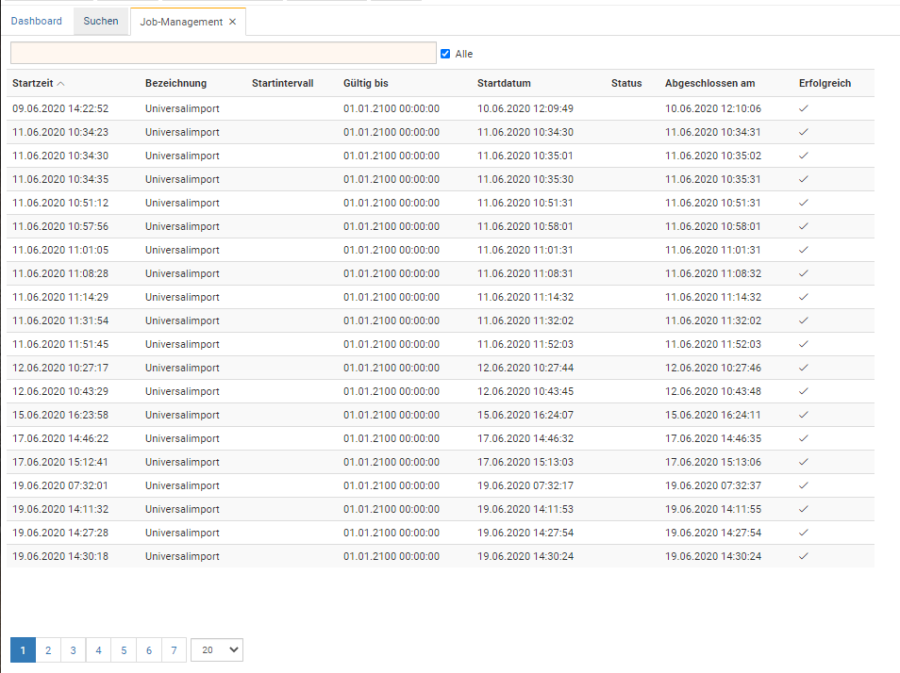900x673 pixels.
Task: Switch to the Dashboard tab
Action: click(x=36, y=21)
